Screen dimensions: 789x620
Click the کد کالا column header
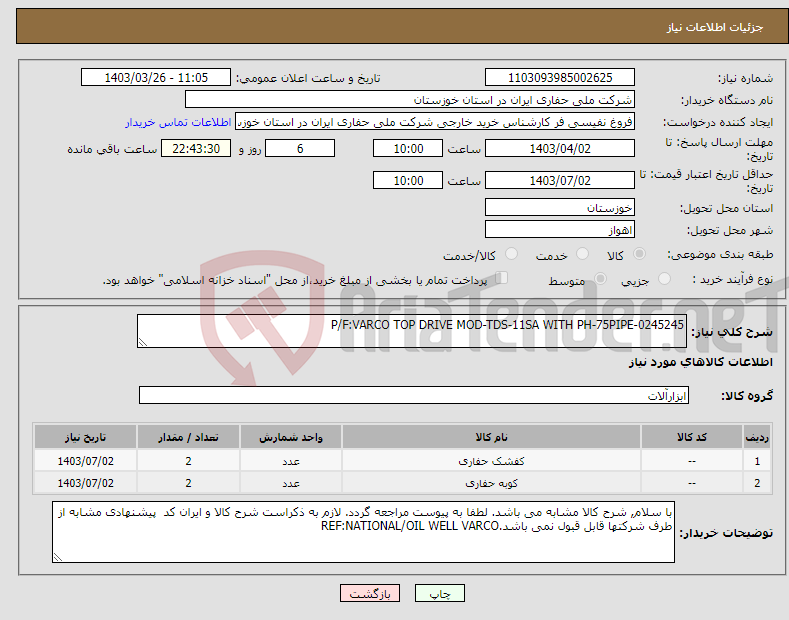(x=691, y=437)
